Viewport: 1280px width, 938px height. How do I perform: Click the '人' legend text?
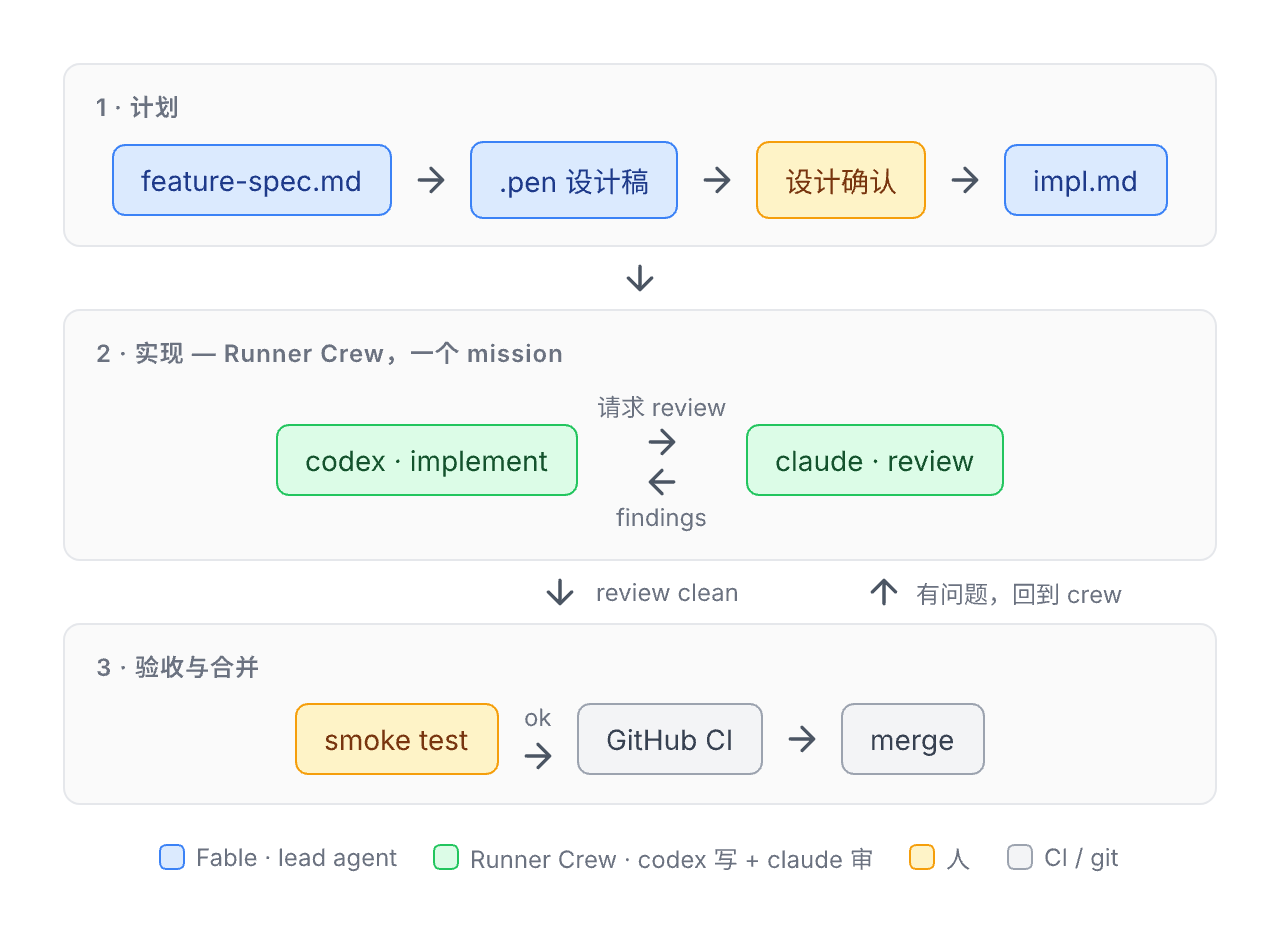point(958,859)
